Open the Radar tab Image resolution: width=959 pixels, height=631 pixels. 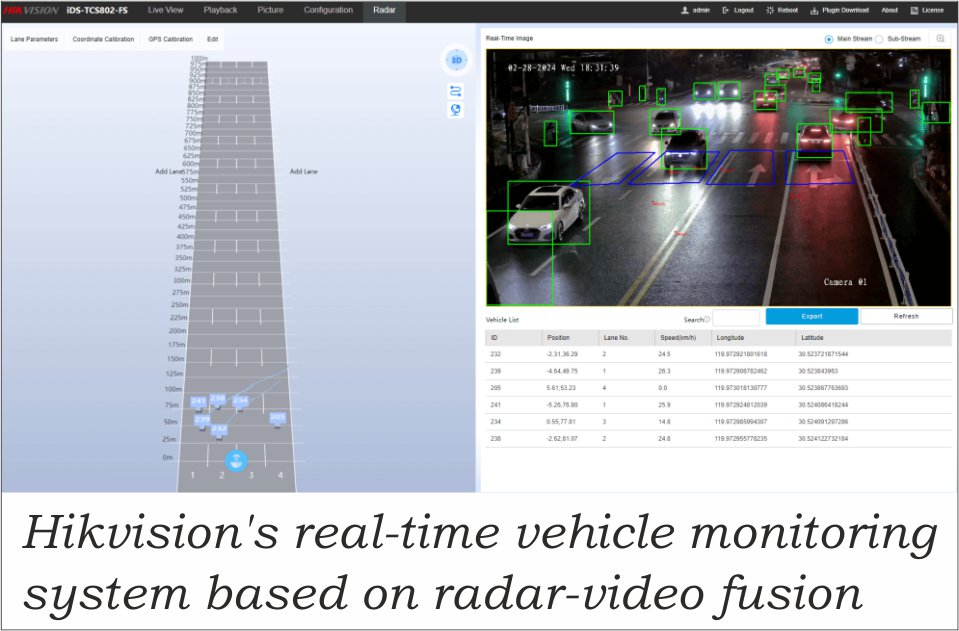(384, 10)
